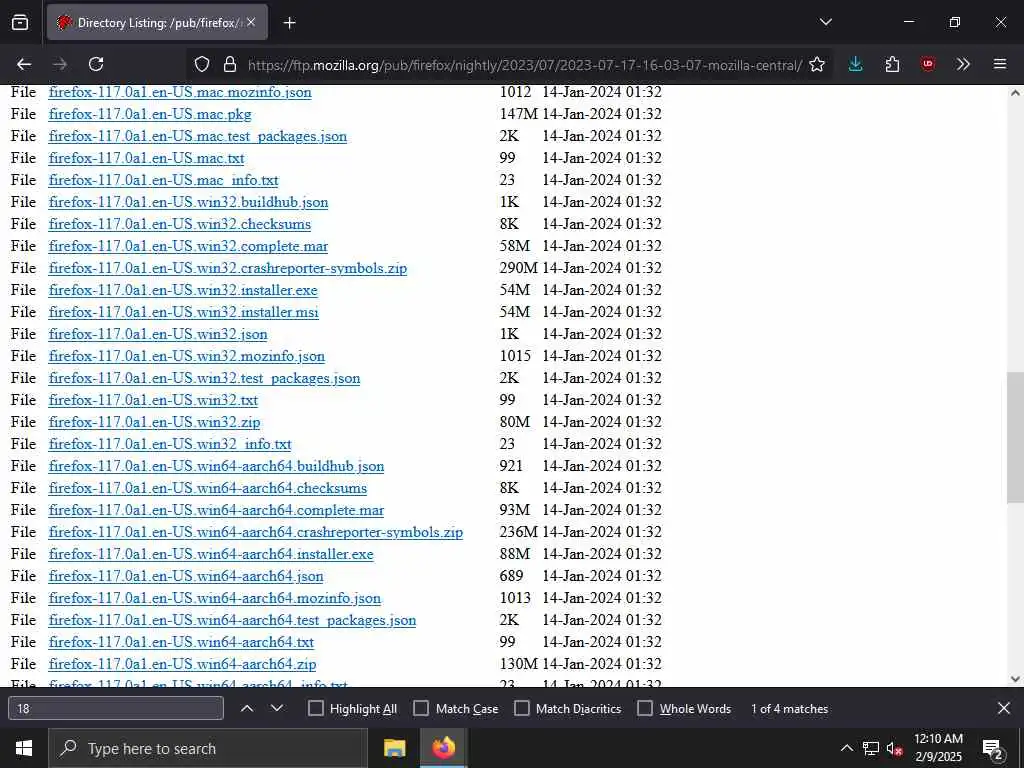Download win32.crashreporter-symbols.zip
Image resolution: width=1024 pixels, height=768 pixels.
pos(228,268)
